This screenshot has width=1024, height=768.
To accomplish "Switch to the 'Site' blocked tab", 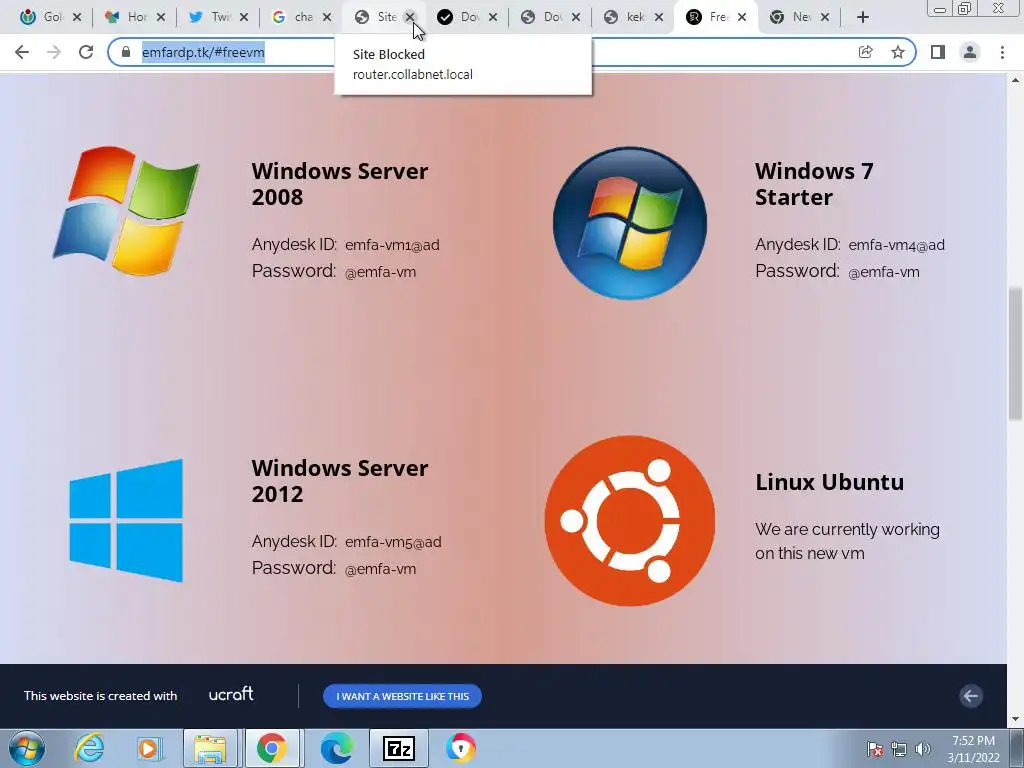I will pos(379,18).
